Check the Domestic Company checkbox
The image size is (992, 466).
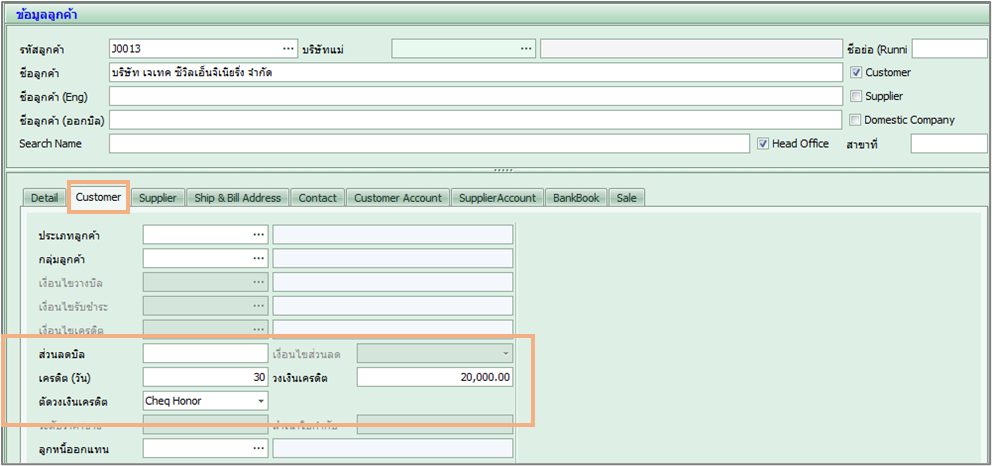tap(855, 120)
